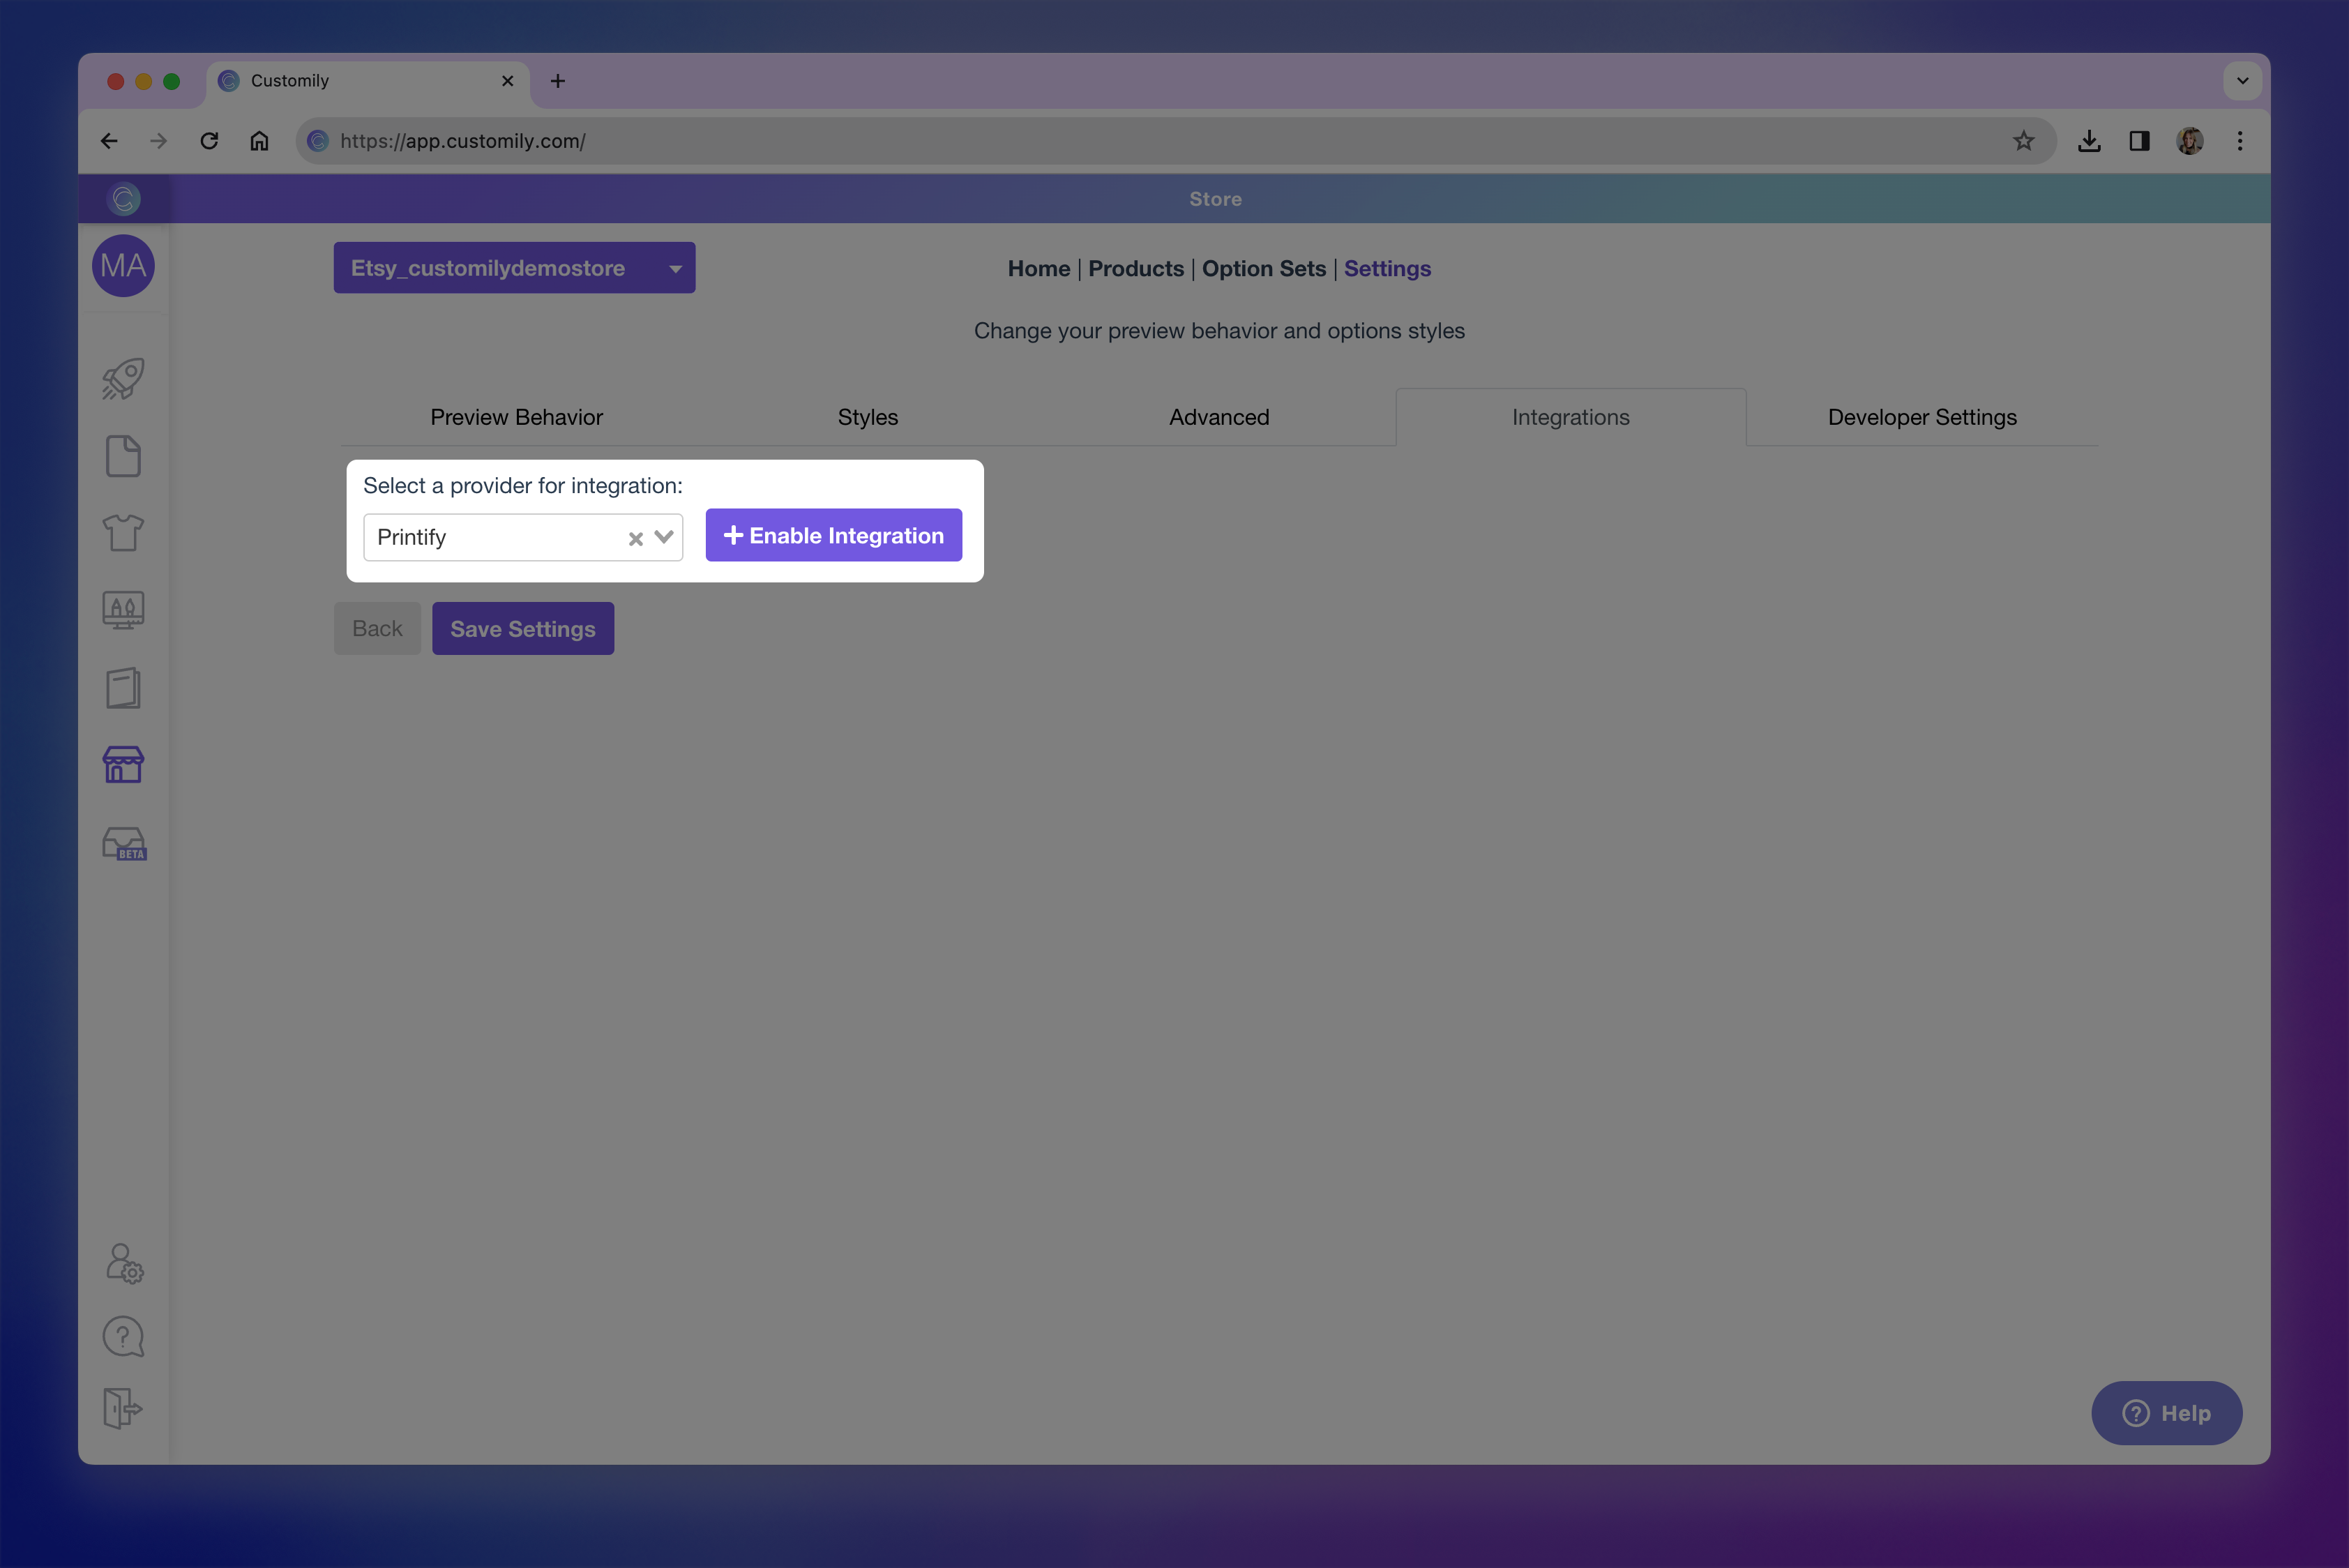Open the BETA store sidebar icon
Image resolution: width=2349 pixels, height=1568 pixels.
coord(124,844)
